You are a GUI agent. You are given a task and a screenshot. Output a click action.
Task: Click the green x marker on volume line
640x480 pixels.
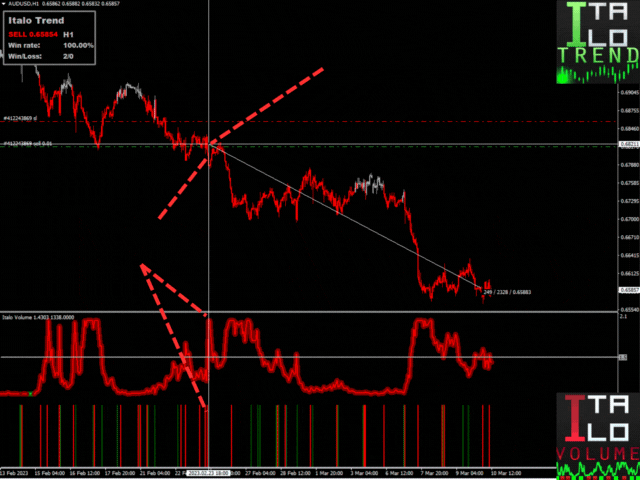coord(30,394)
